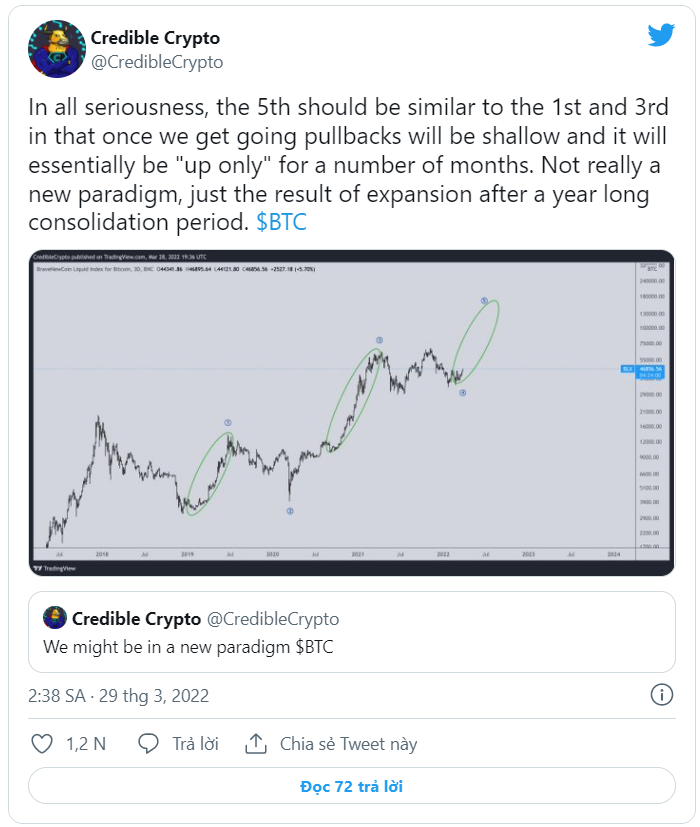Click the Credible Crypto profile avatar
Image resolution: width=700 pixels, height=827 pixels.
tap(57, 49)
